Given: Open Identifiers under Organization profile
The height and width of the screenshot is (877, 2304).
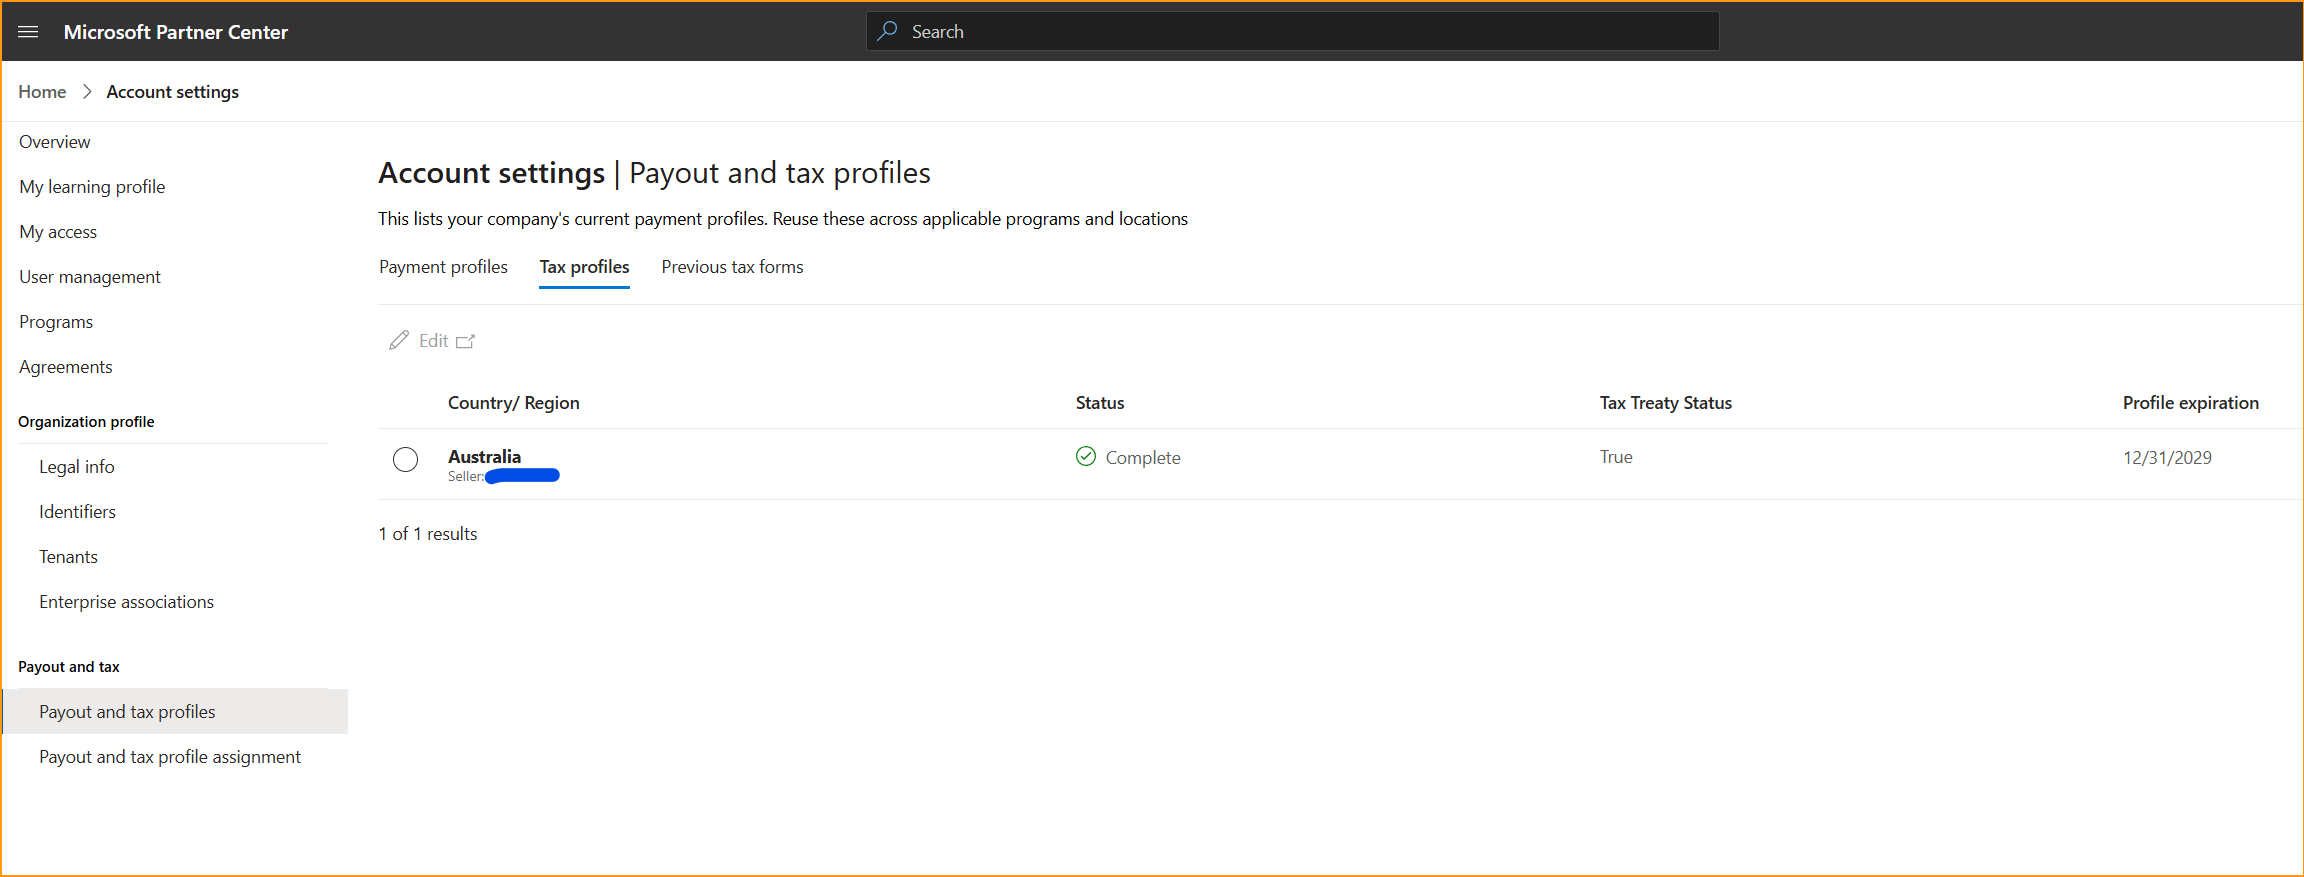Looking at the screenshot, I should tap(78, 512).
